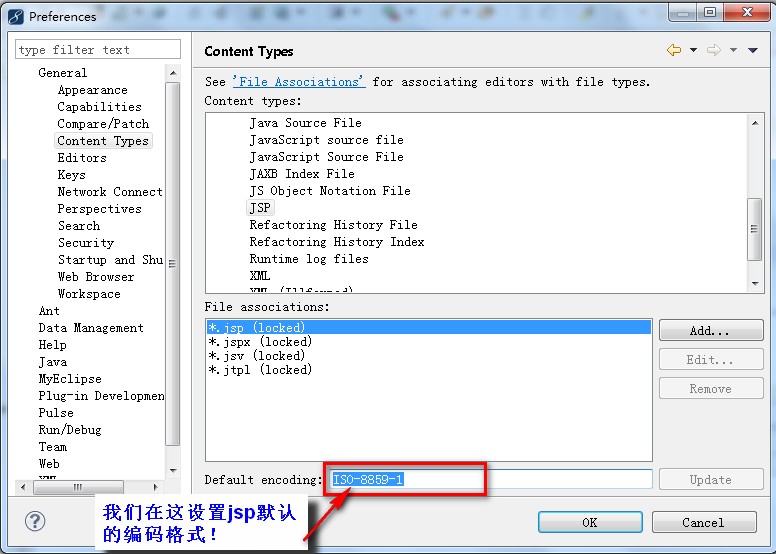776x554 pixels.
Task: Select the Workspace preference page
Action: point(89,294)
